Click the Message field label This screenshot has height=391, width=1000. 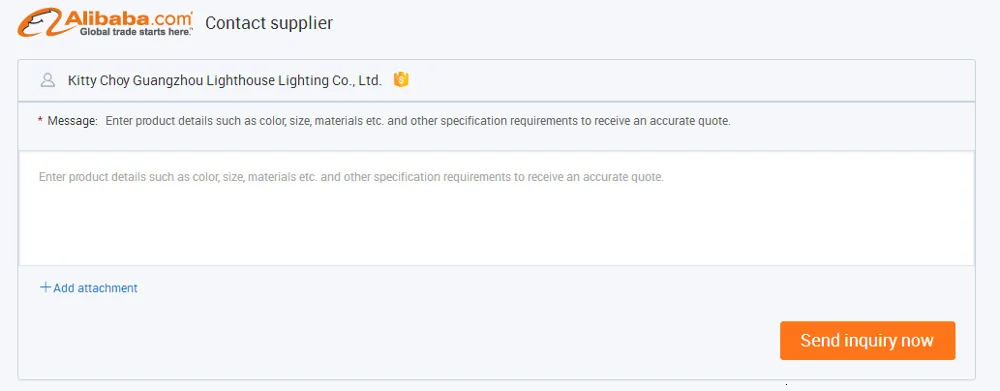click(72, 121)
